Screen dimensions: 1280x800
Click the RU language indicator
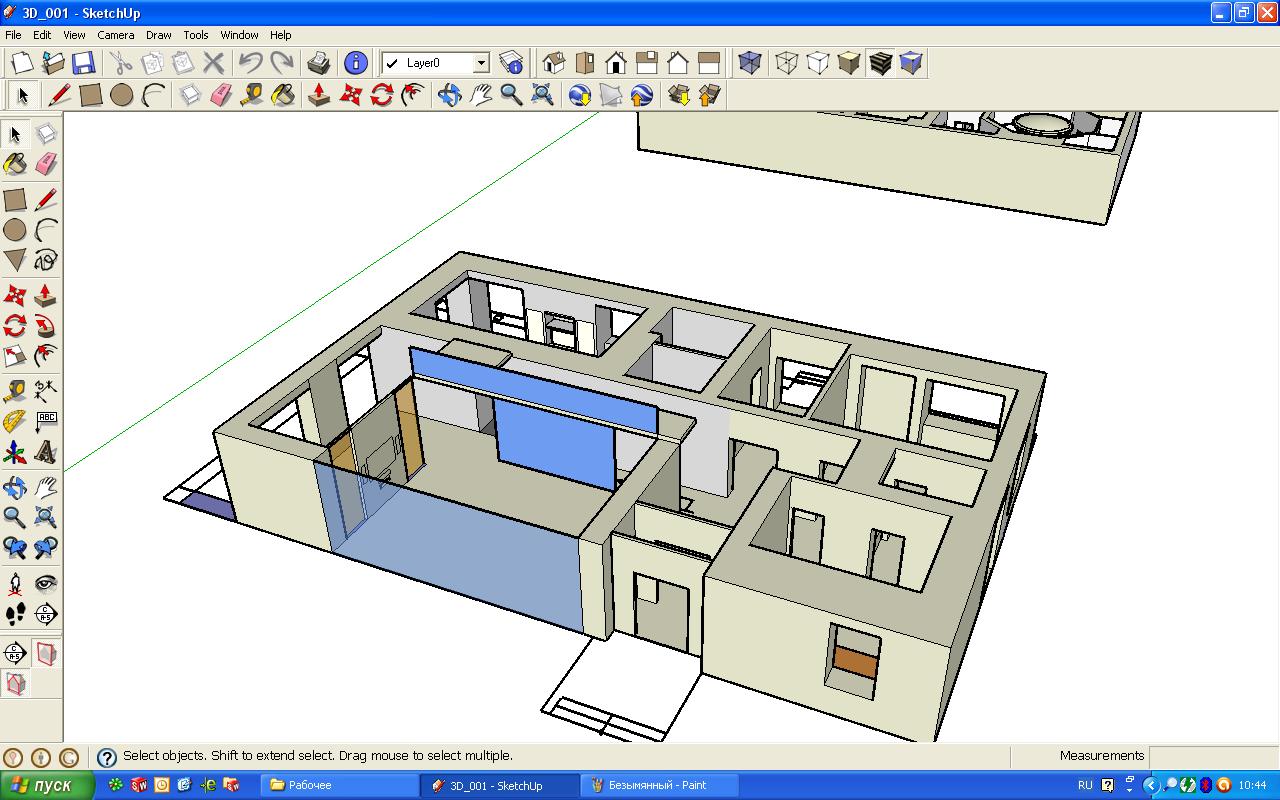coord(1085,785)
